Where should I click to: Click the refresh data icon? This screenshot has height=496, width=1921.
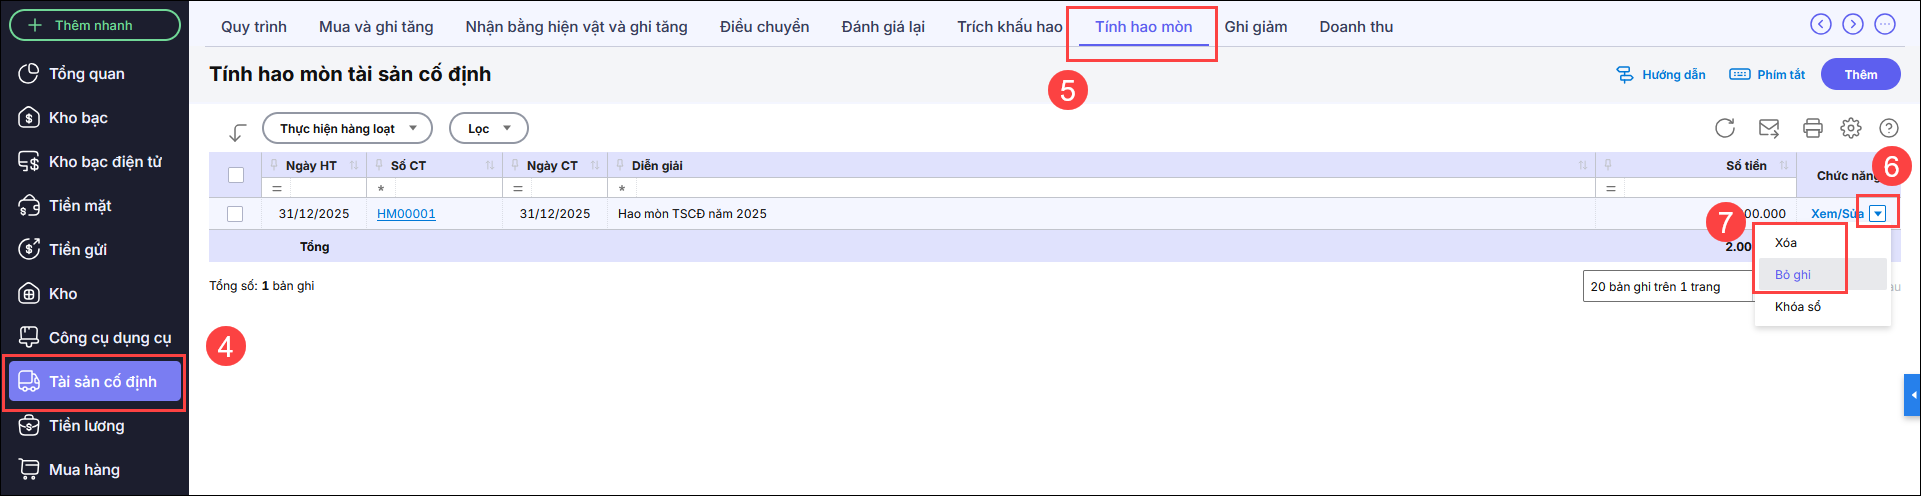1725,128
